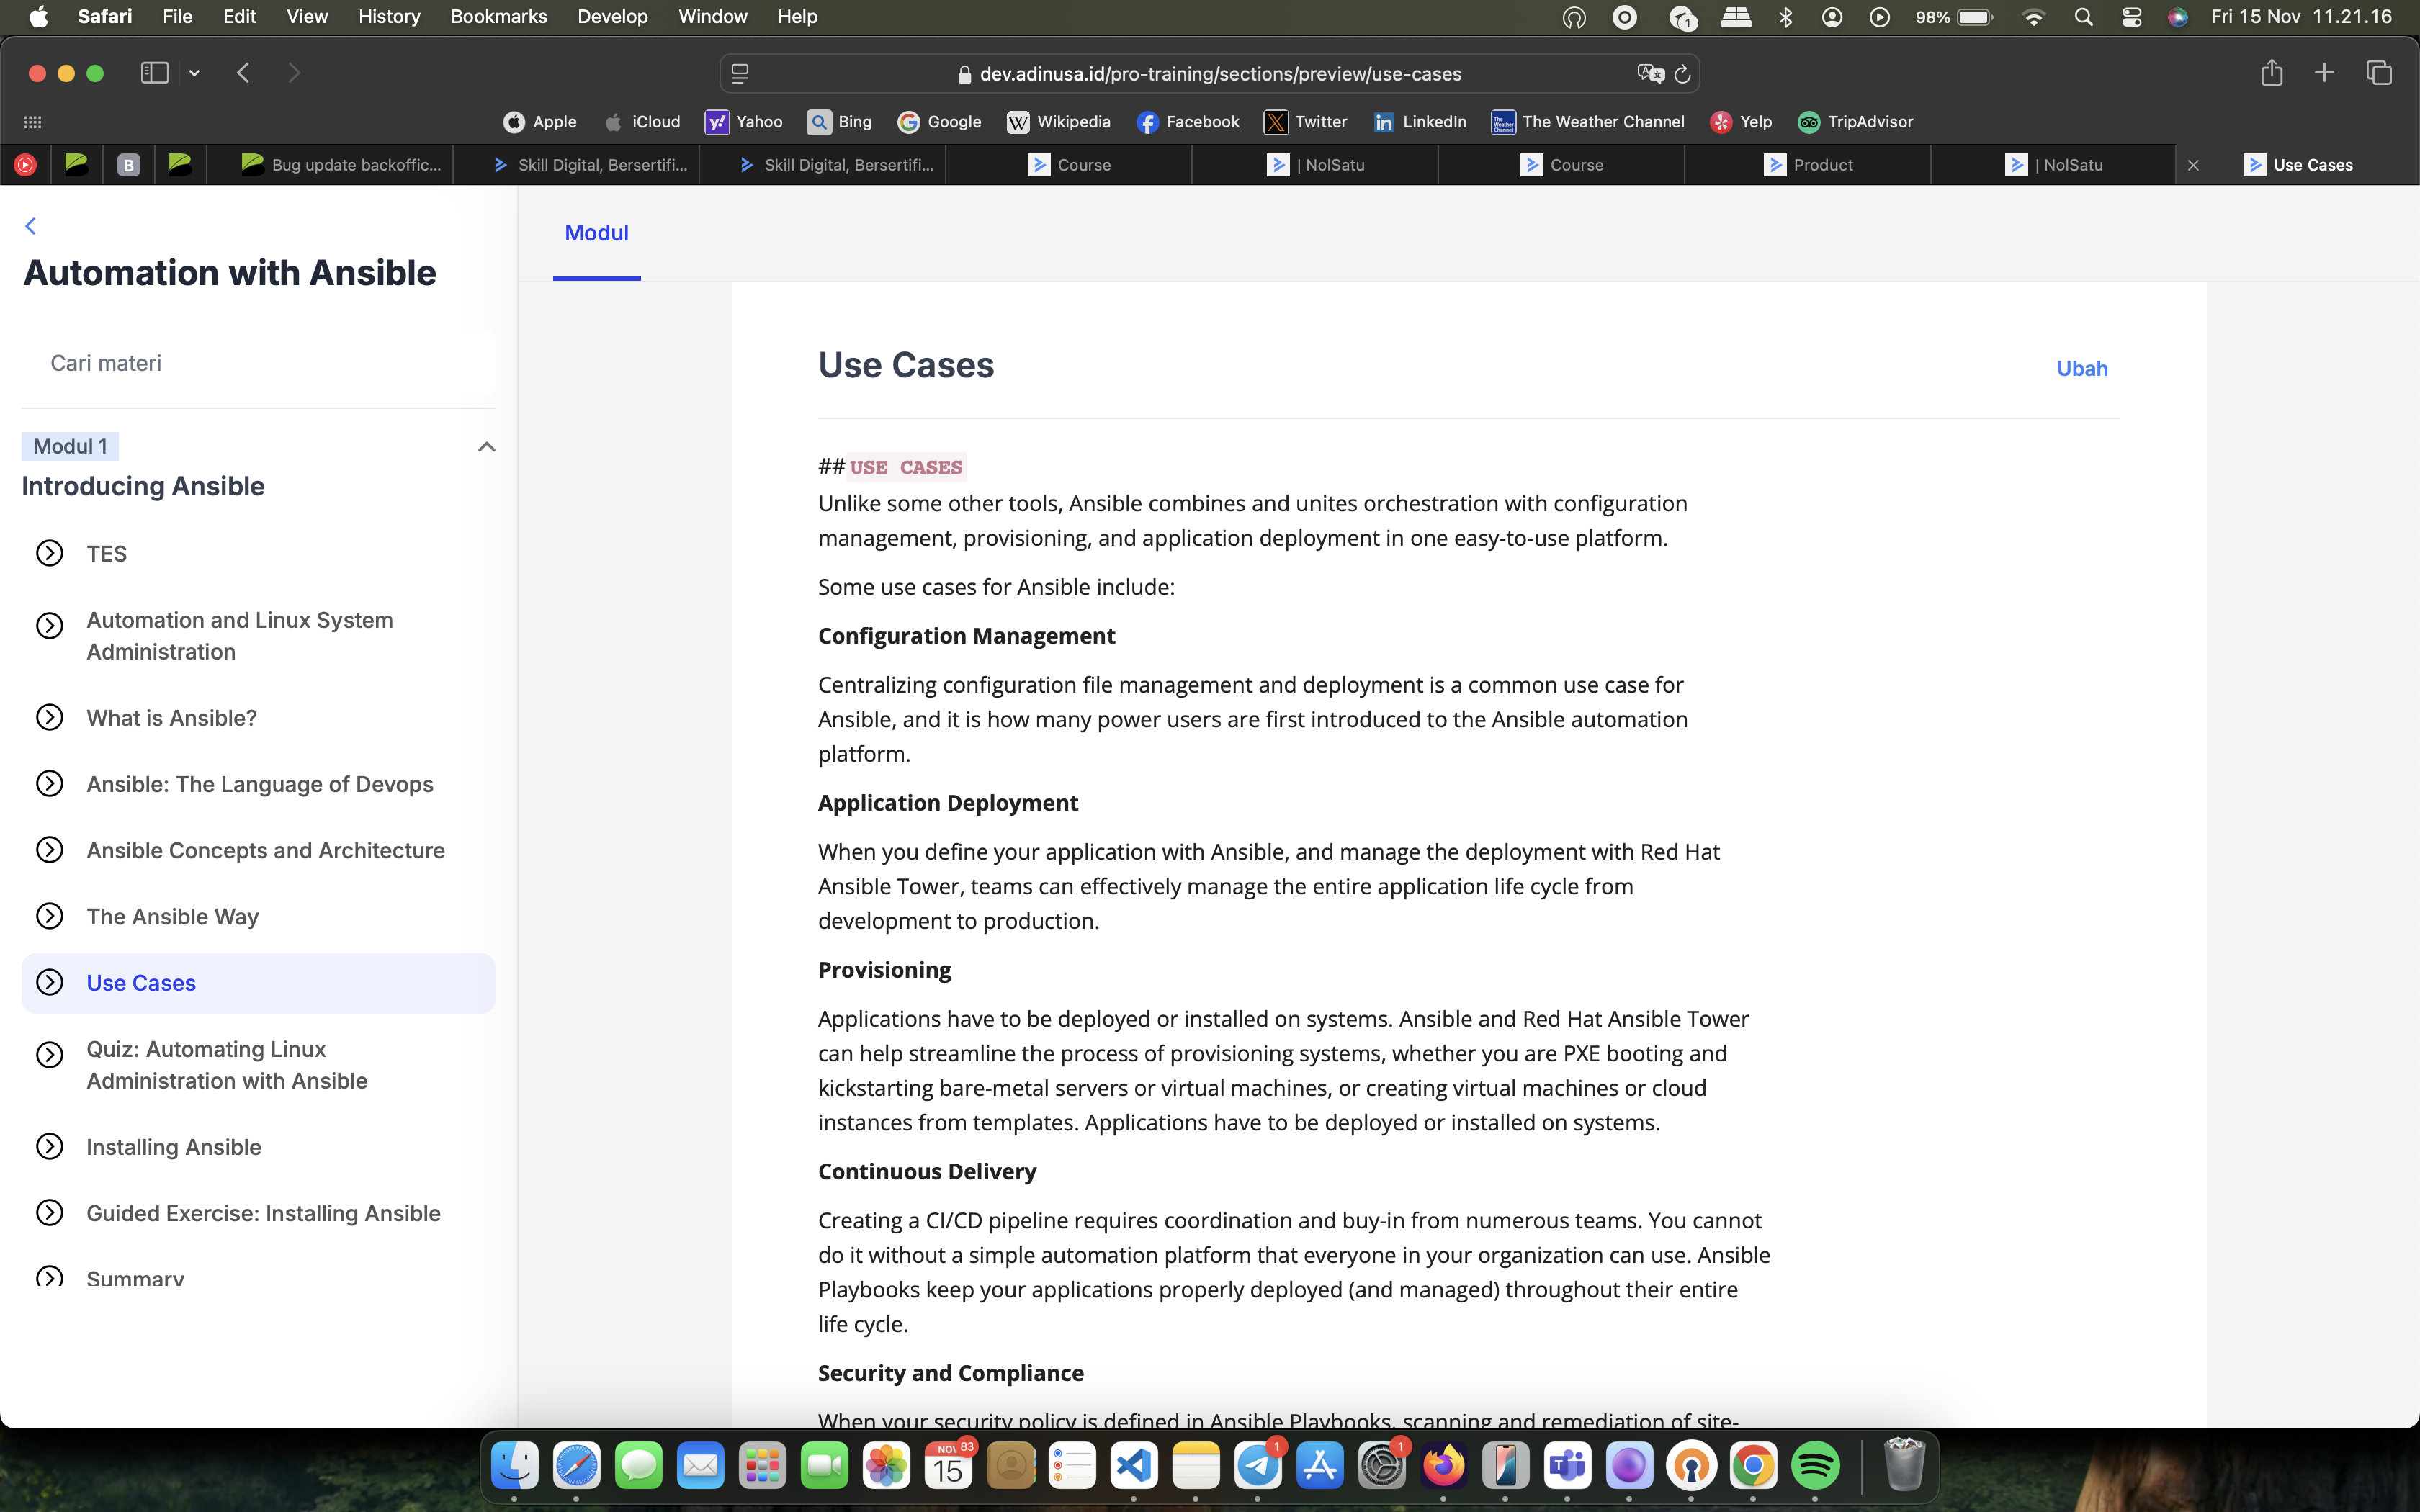Open the Bookmarks menu
The height and width of the screenshot is (1512, 2420).
pos(499,16)
